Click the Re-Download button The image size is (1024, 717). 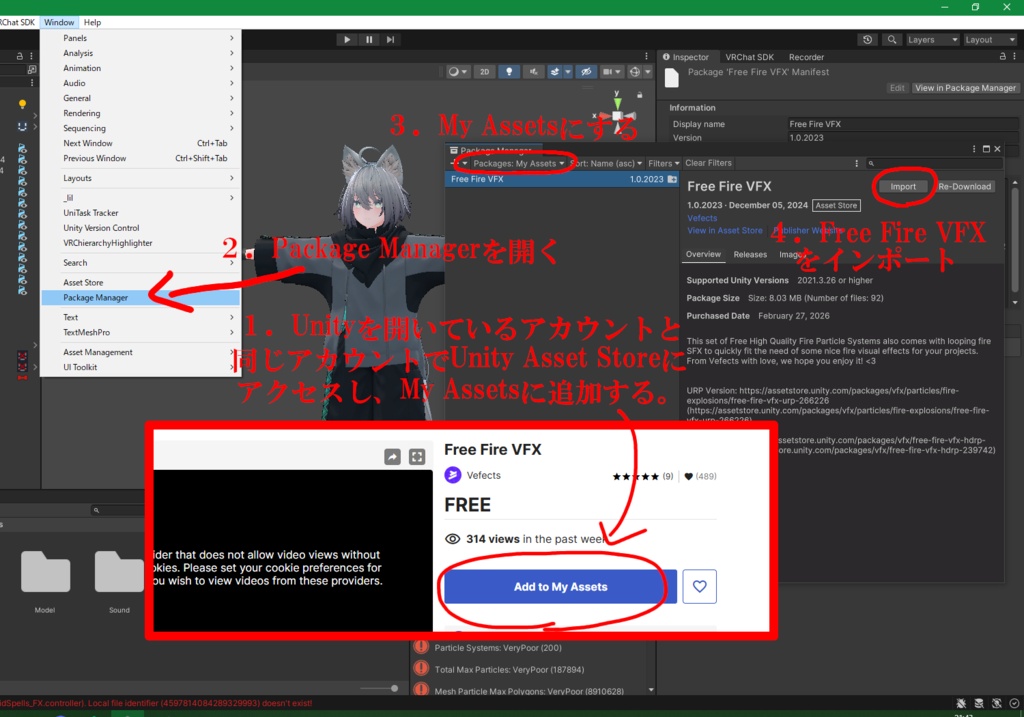pyautogui.click(x=965, y=187)
